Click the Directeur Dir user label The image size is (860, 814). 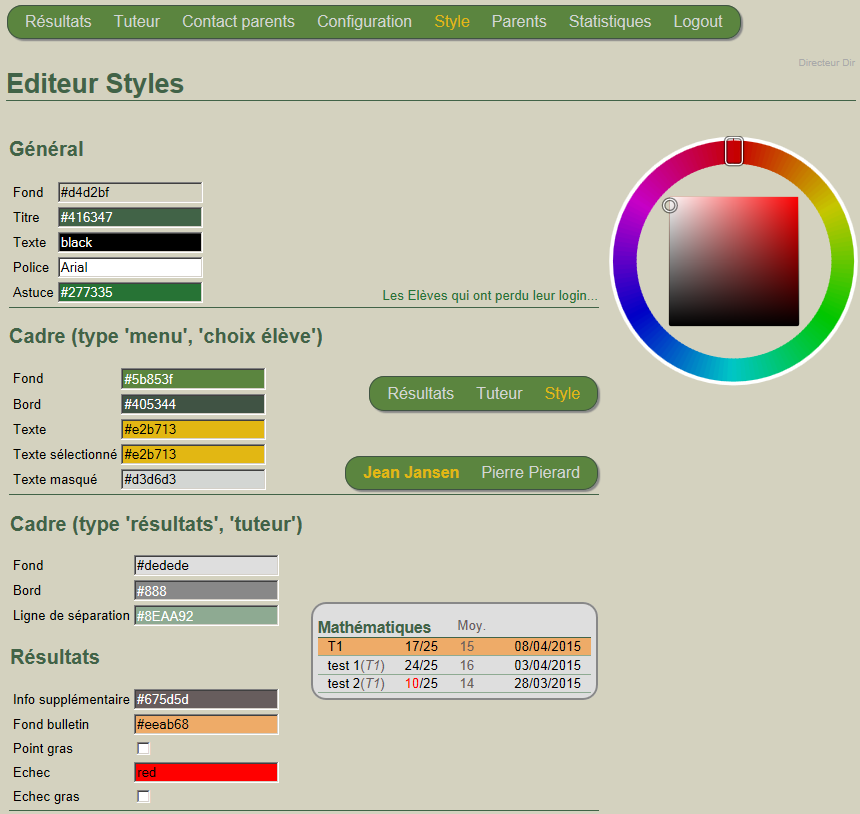[x=827, y=63]
